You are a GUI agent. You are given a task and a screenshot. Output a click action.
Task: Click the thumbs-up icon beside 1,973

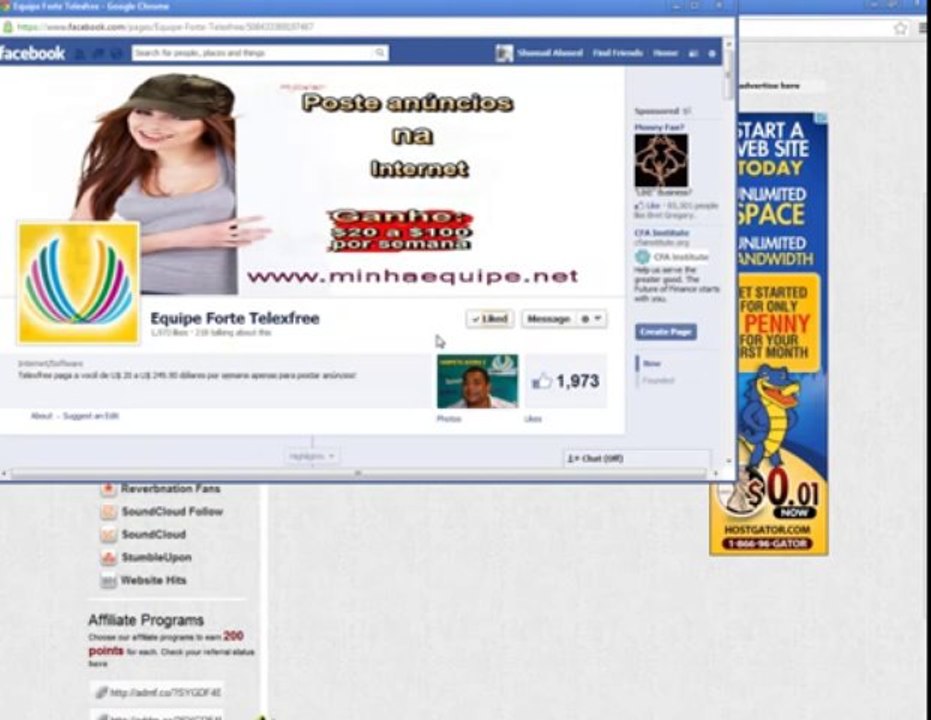[542, 381]
